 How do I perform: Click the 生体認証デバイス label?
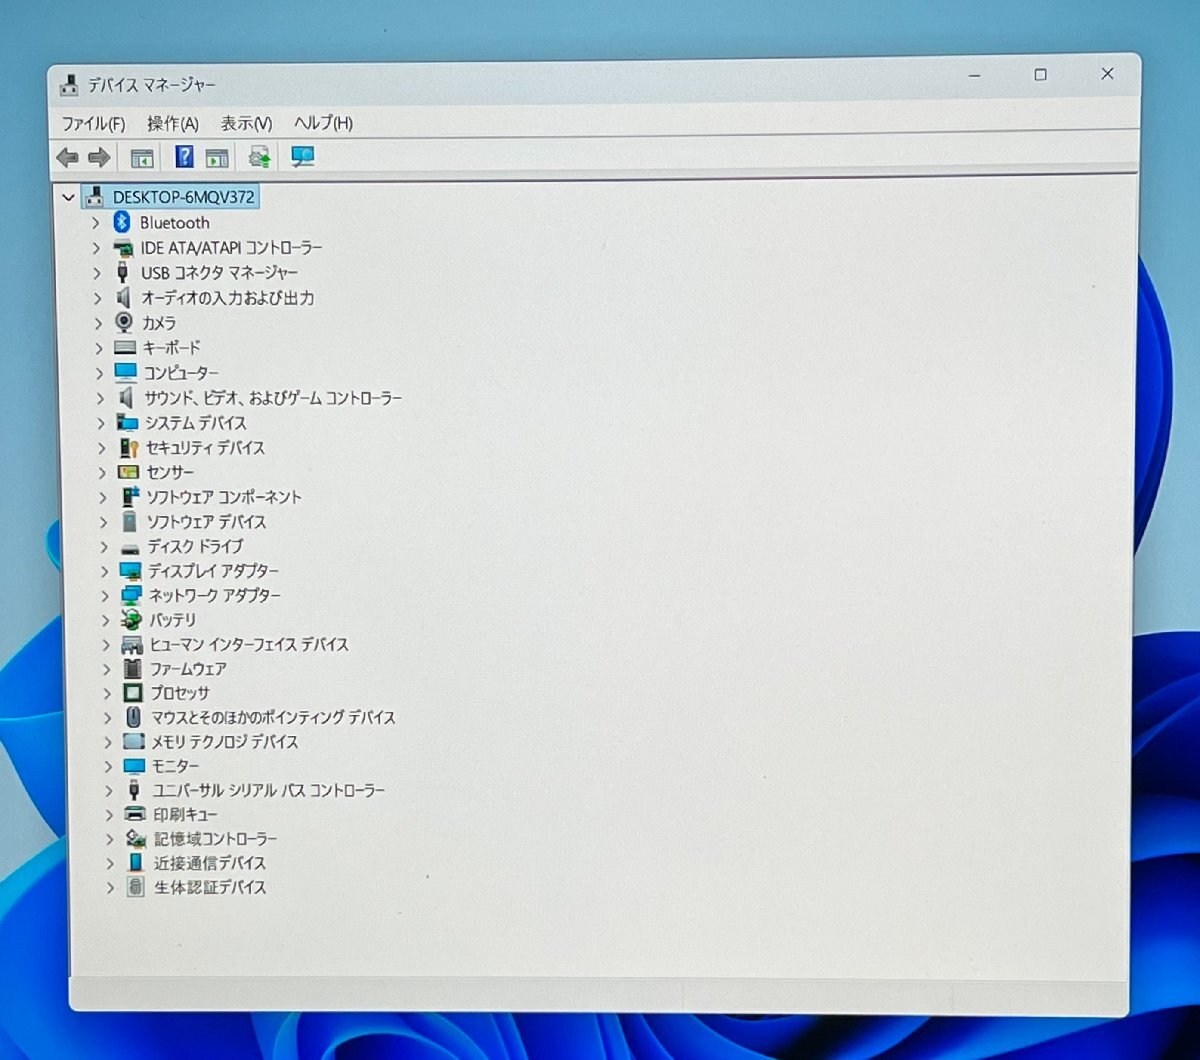click(x=210, y=887)
